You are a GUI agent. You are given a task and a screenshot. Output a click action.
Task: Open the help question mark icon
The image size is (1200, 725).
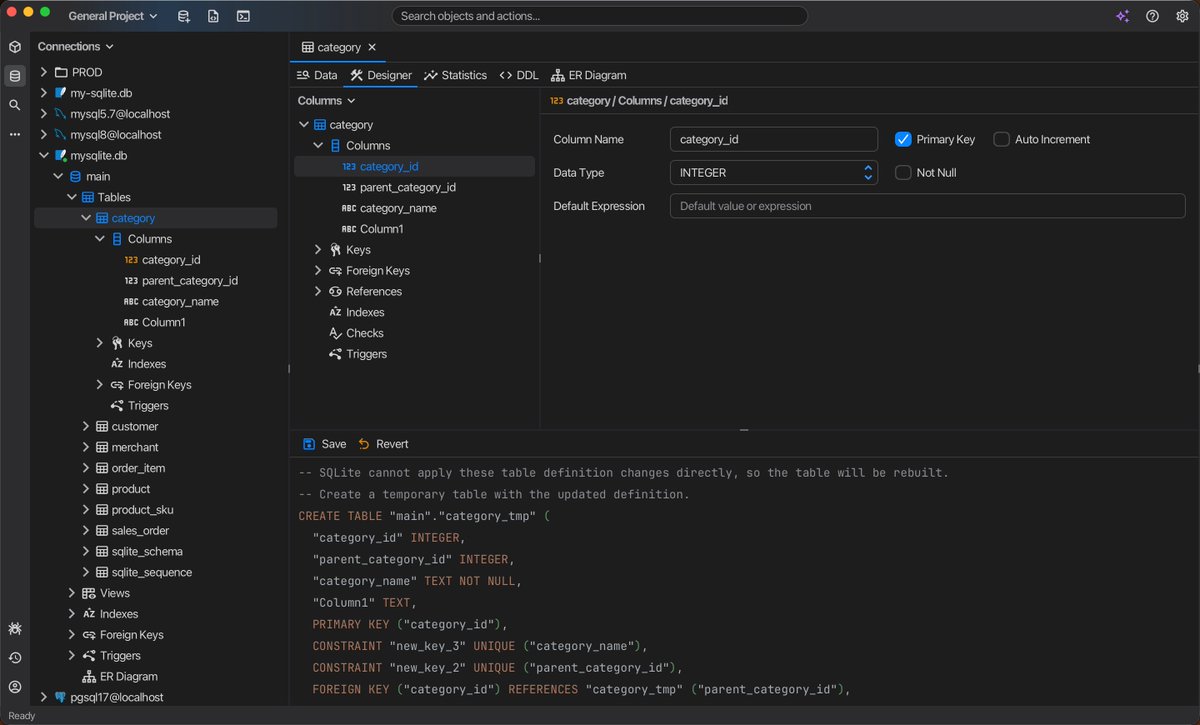(x=1152, y=16)
